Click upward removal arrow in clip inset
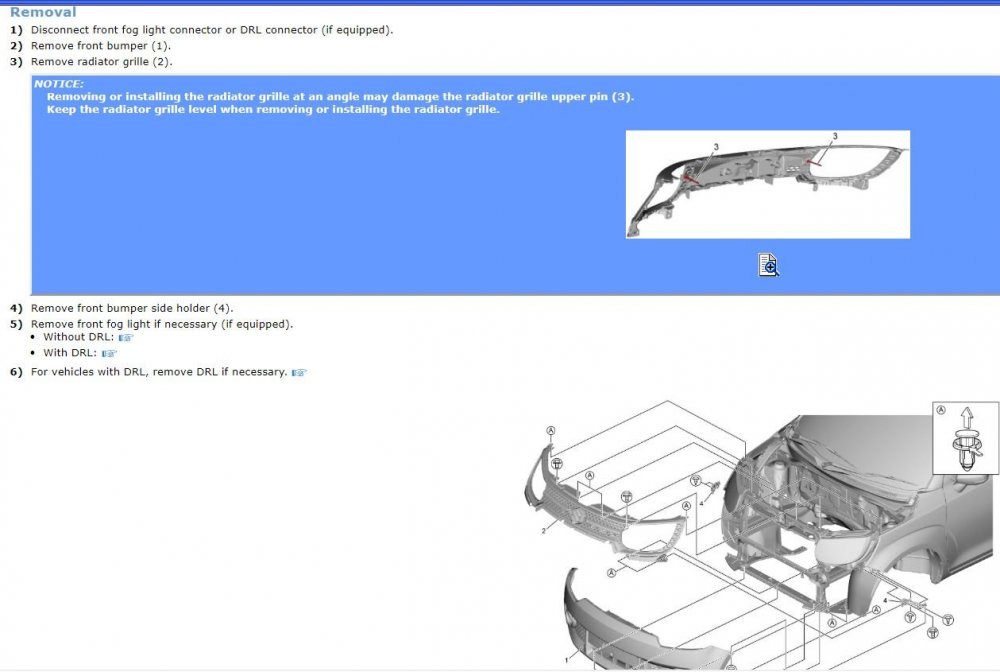 click(967, 418)
